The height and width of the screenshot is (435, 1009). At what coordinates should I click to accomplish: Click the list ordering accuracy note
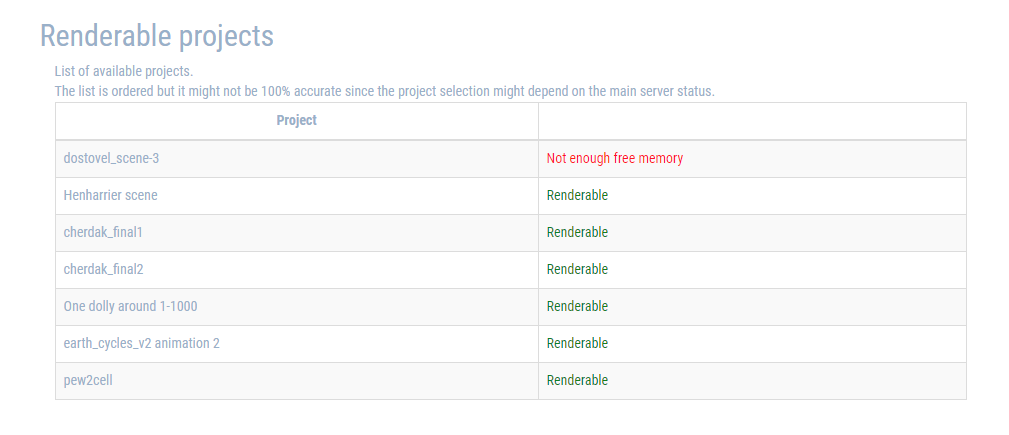pyautogui.click(x=385, y=91)
